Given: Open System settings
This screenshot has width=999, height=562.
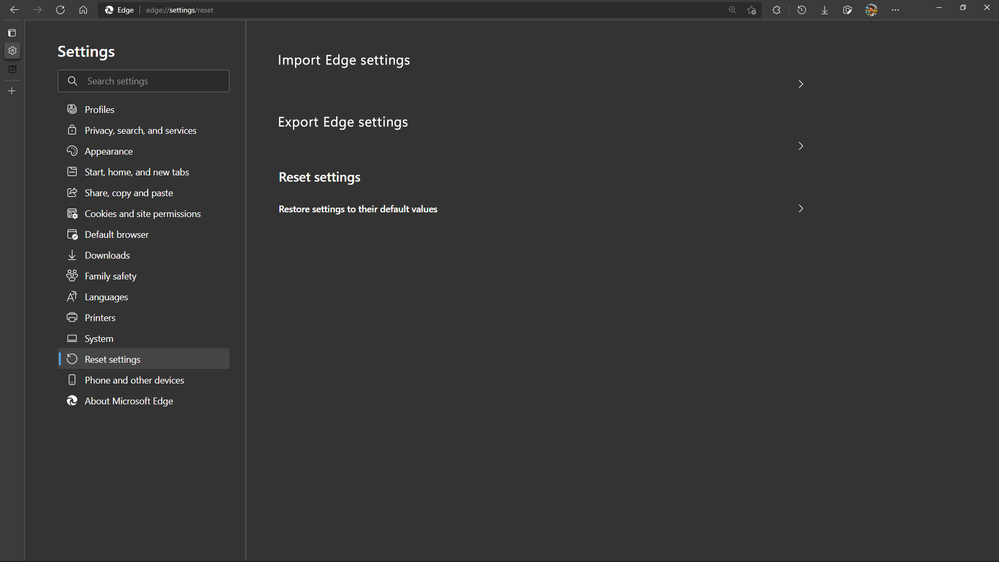Looking at the screenshot, I should tap(143, 338).
